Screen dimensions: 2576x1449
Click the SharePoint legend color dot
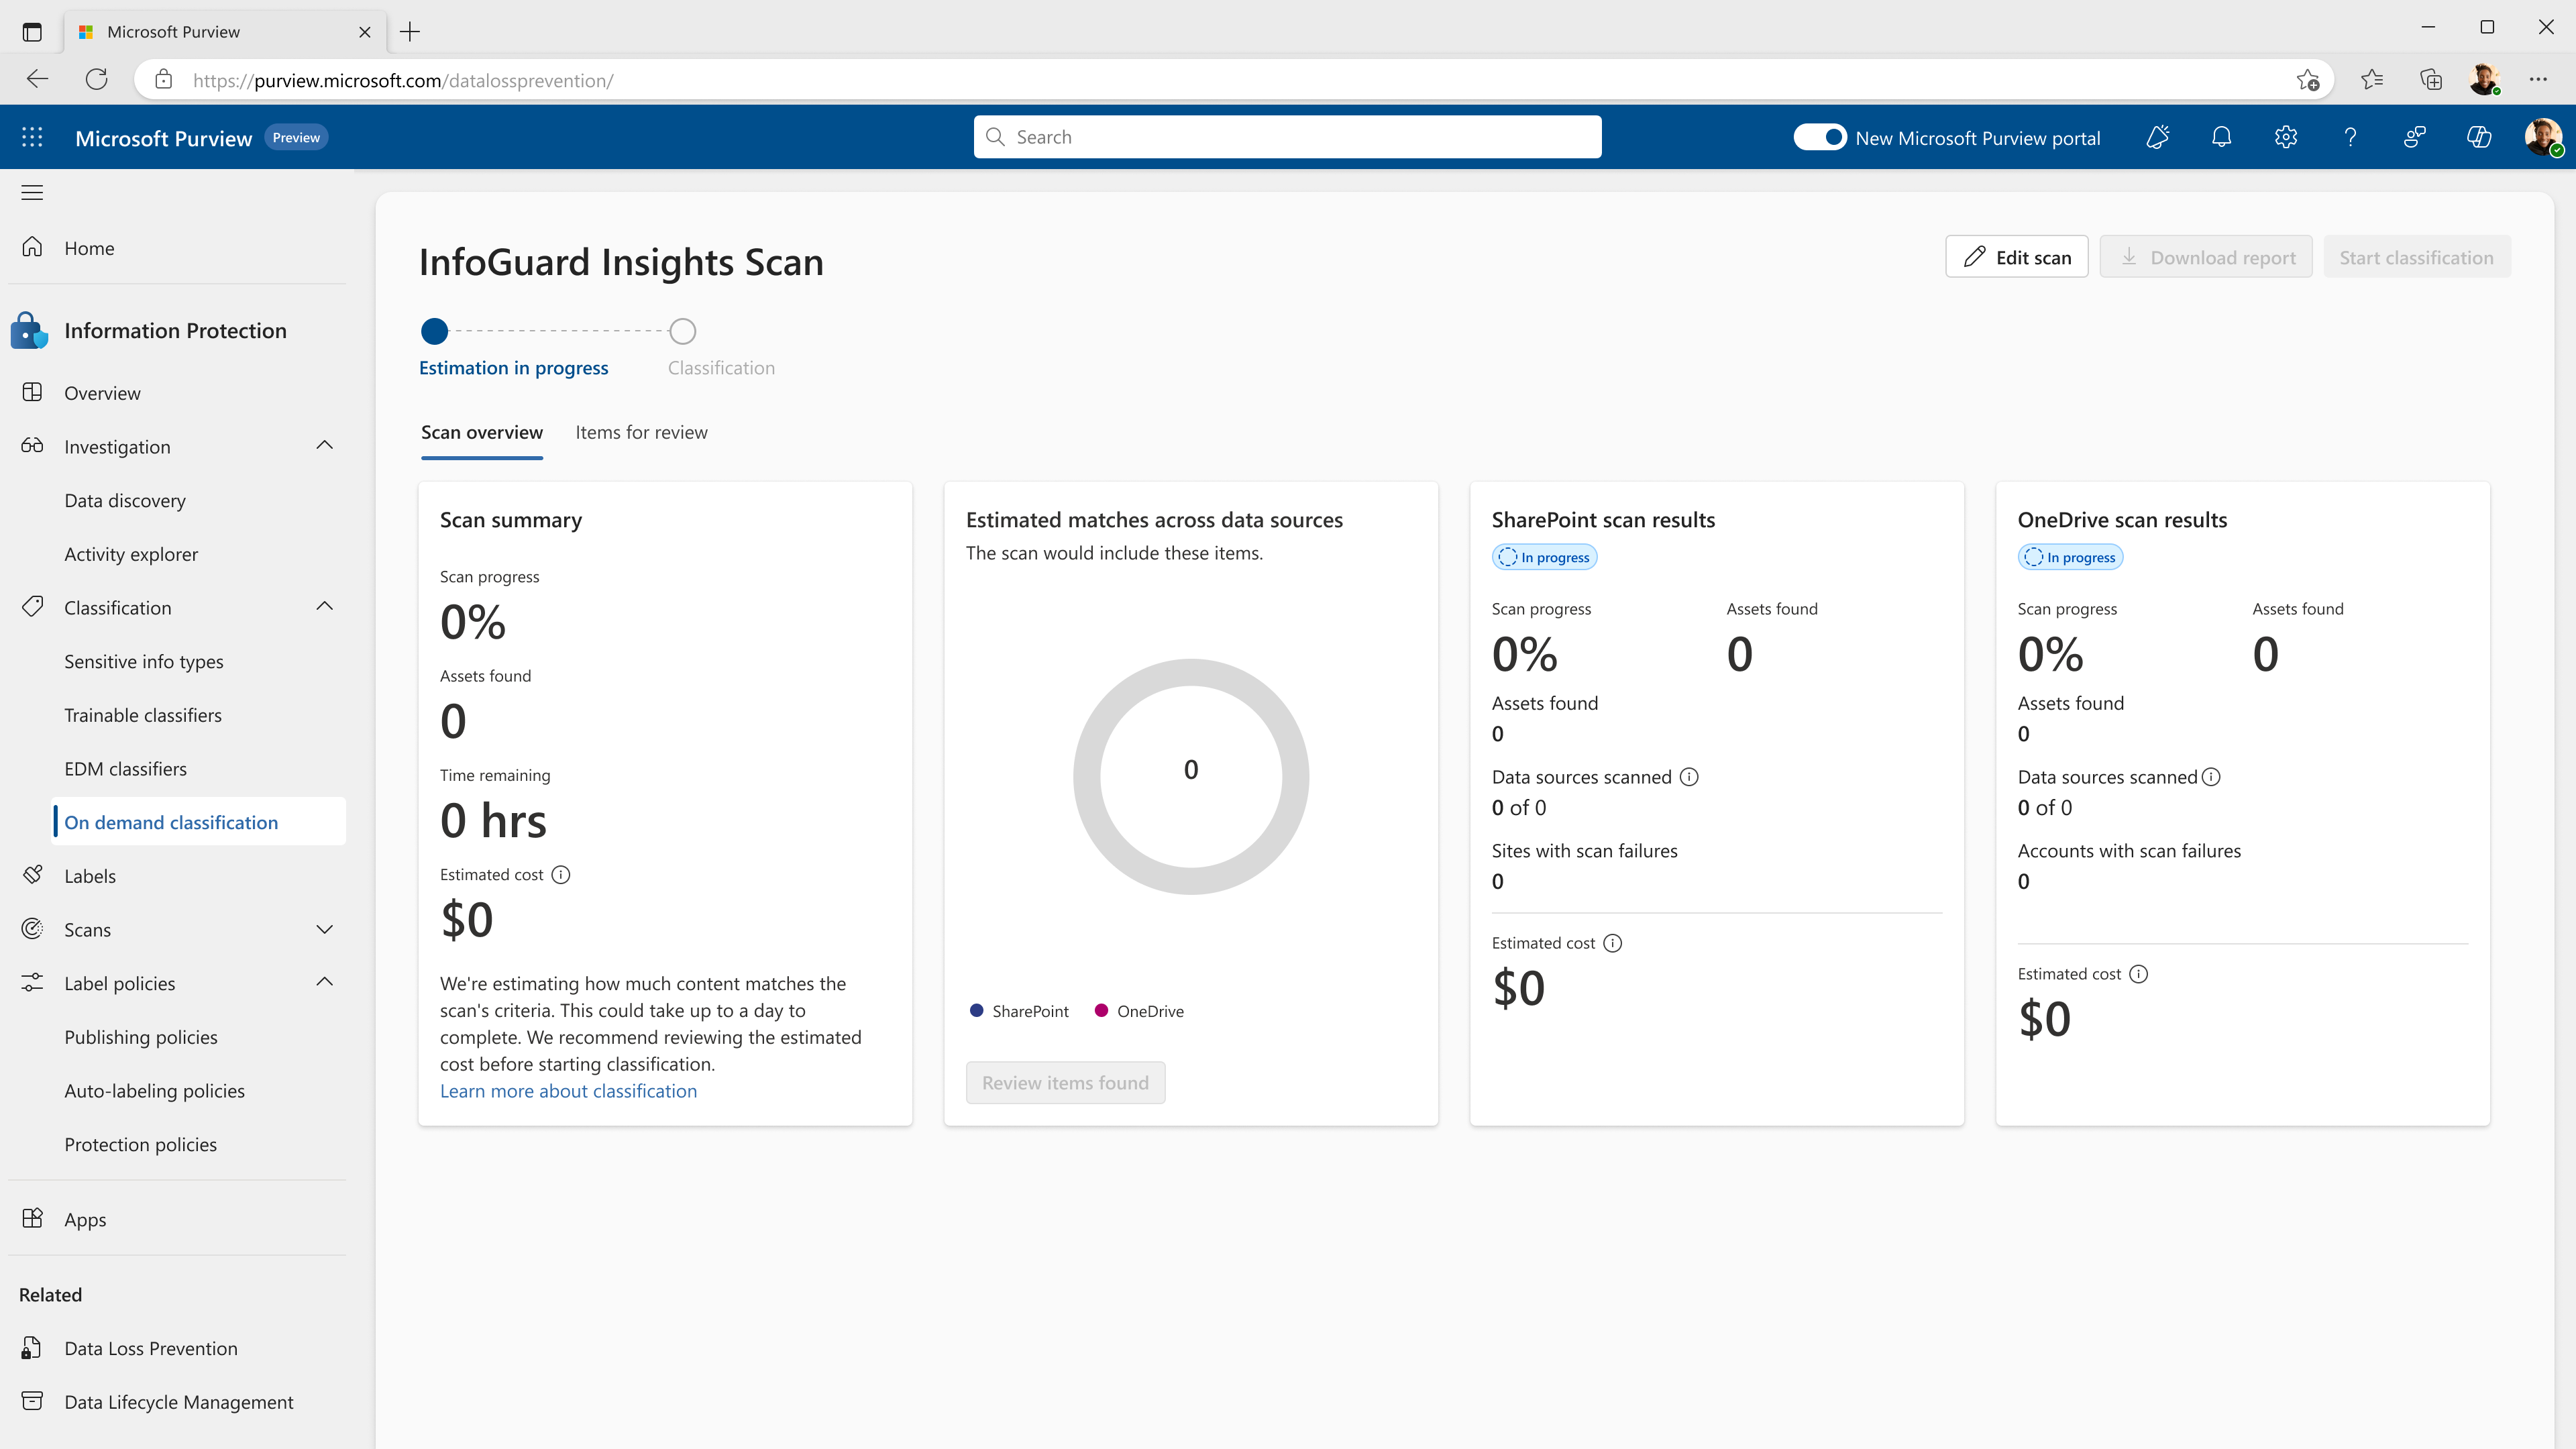pyautogui.click(x=976, y=1011)
